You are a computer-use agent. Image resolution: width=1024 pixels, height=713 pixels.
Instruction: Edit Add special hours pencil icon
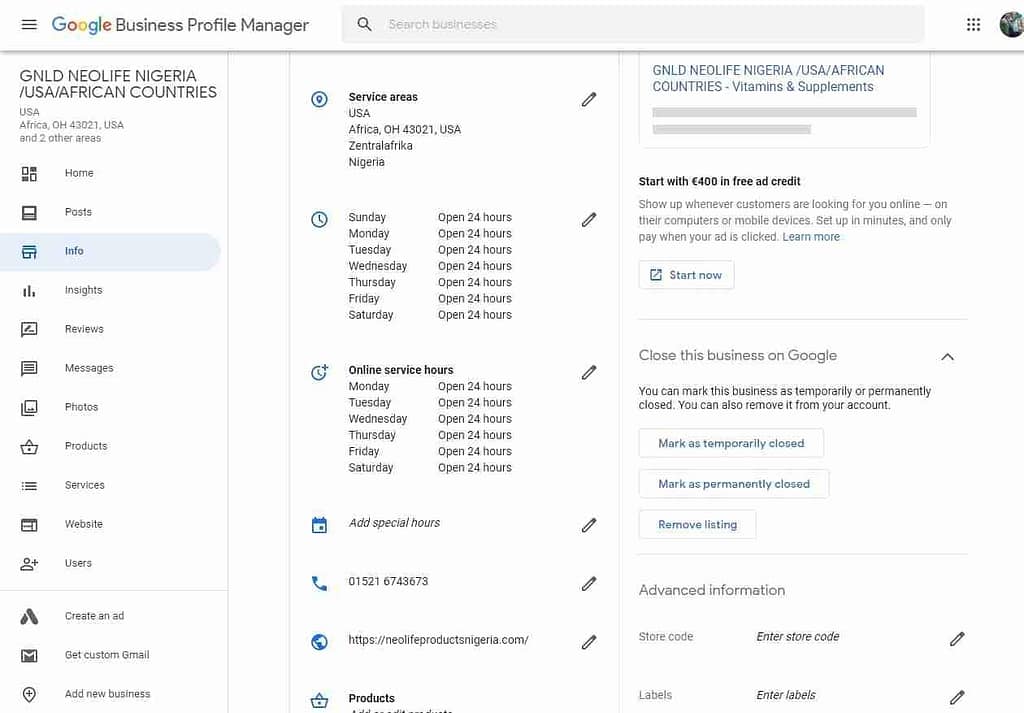point(589,525)
